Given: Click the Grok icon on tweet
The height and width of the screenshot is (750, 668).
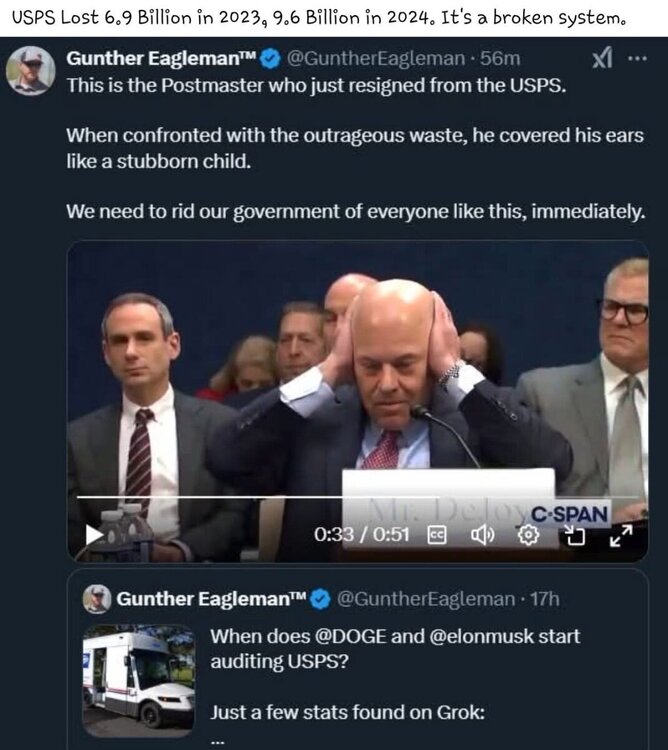Looking at the screenshot, I should tap(602, 58).
